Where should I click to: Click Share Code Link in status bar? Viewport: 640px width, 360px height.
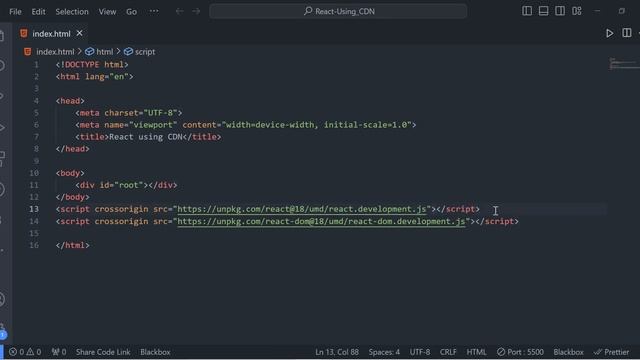click(103, 352)
